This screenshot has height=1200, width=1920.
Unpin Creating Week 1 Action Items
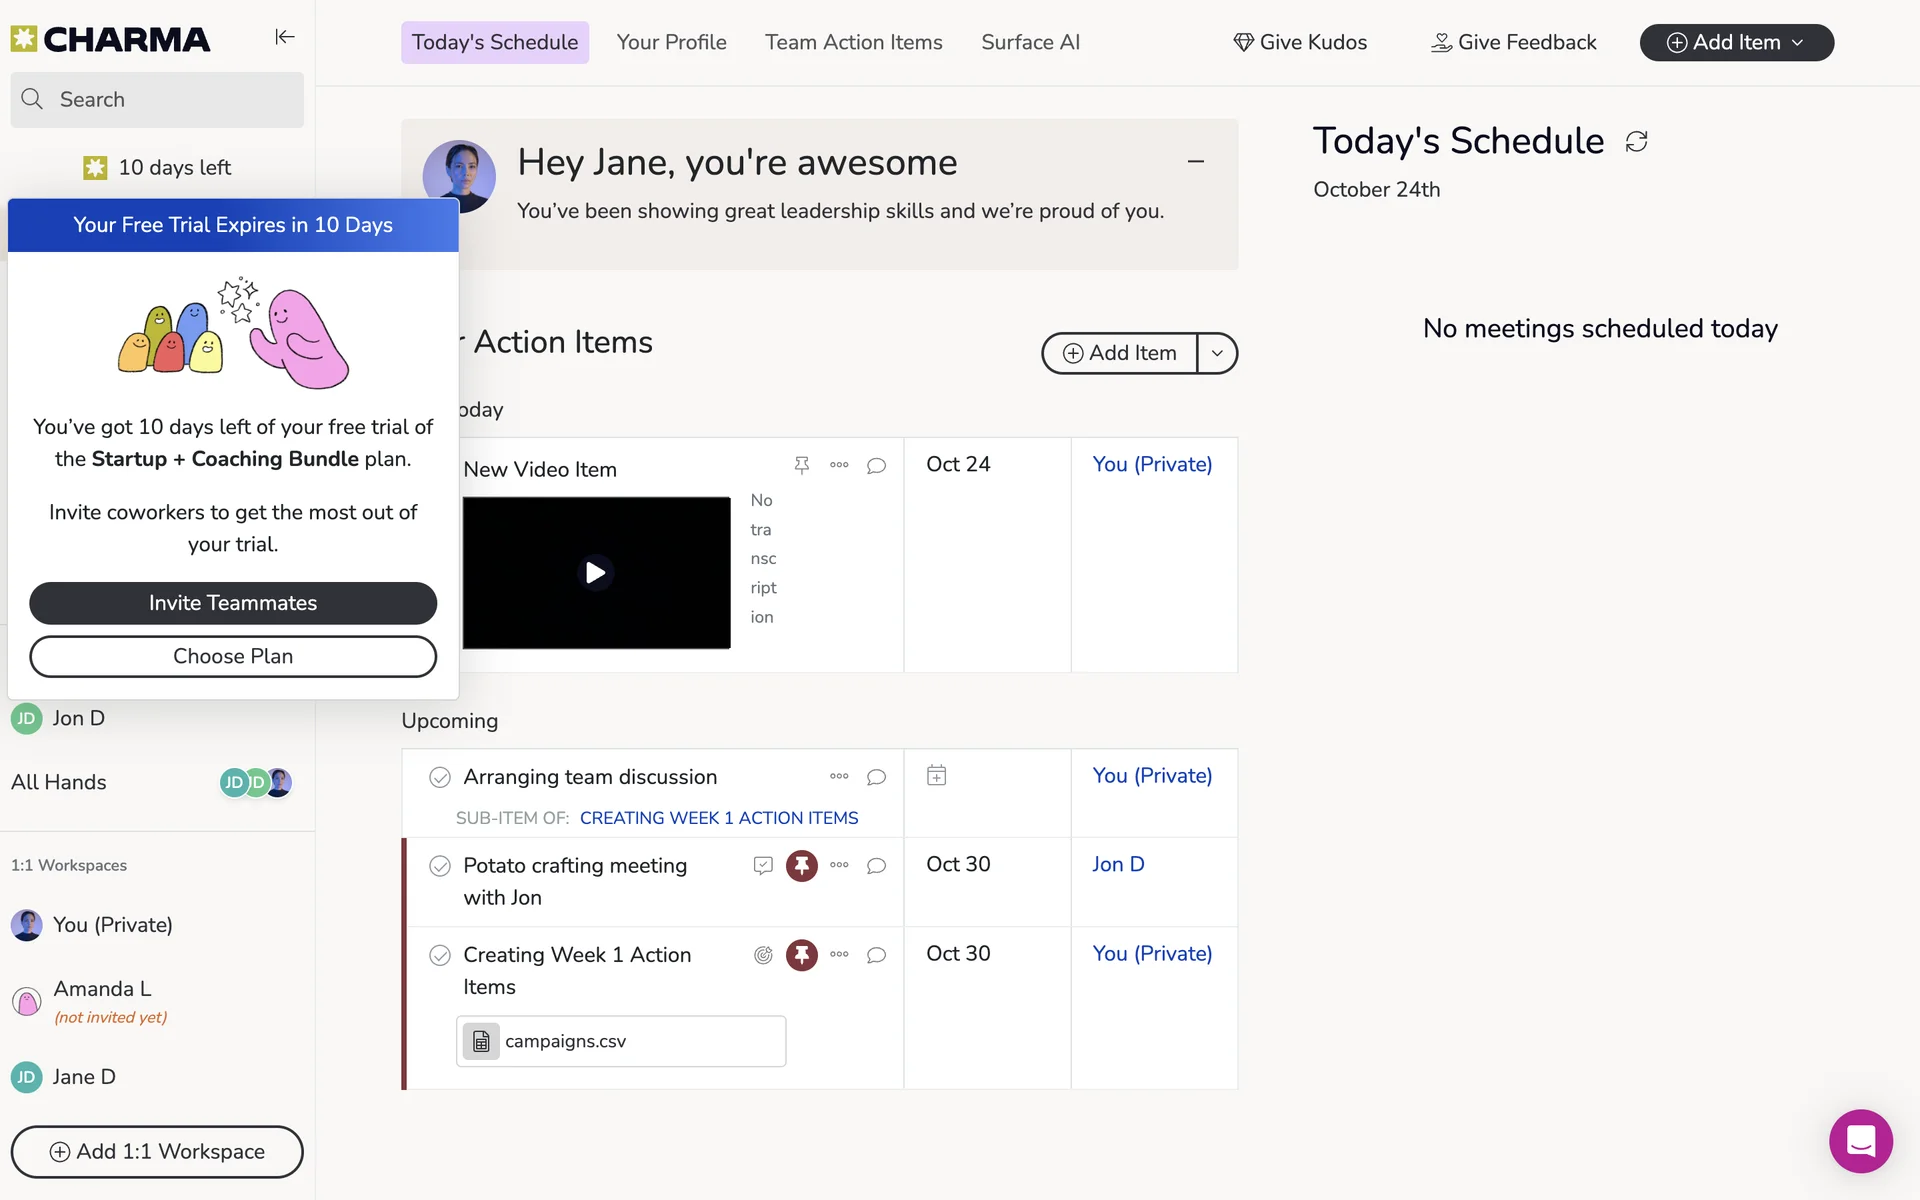point(801,955)
